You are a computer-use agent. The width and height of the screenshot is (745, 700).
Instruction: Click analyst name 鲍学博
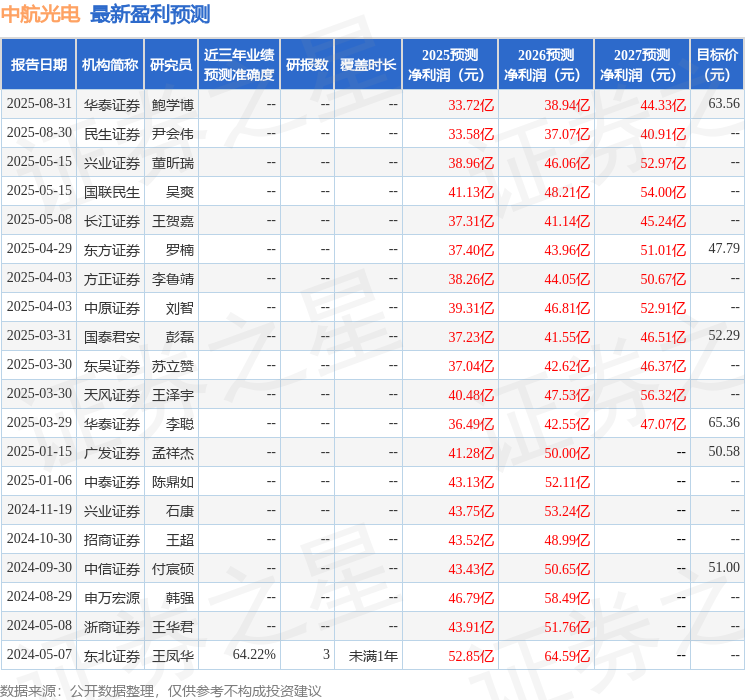tap(173, 105)
